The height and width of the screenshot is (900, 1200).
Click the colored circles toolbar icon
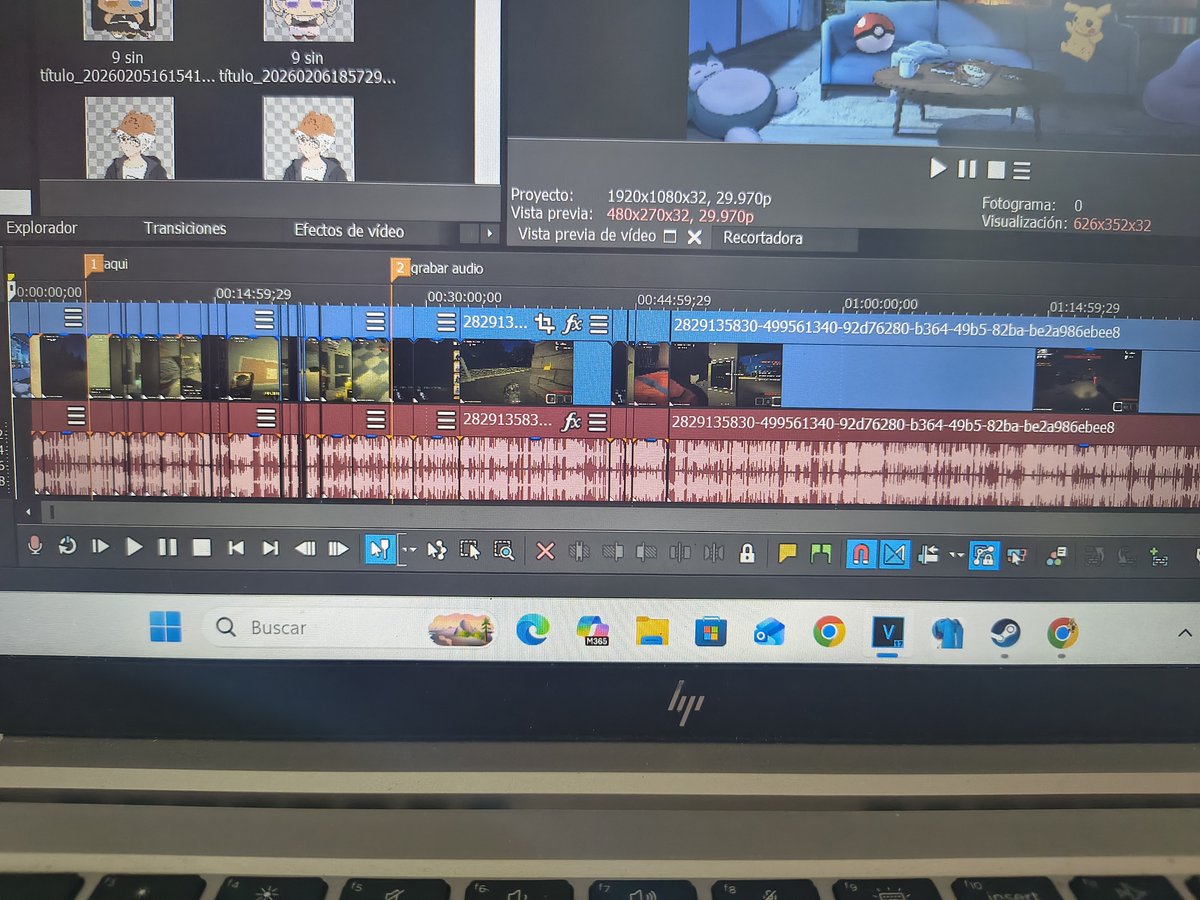[x=1056, y=556]
